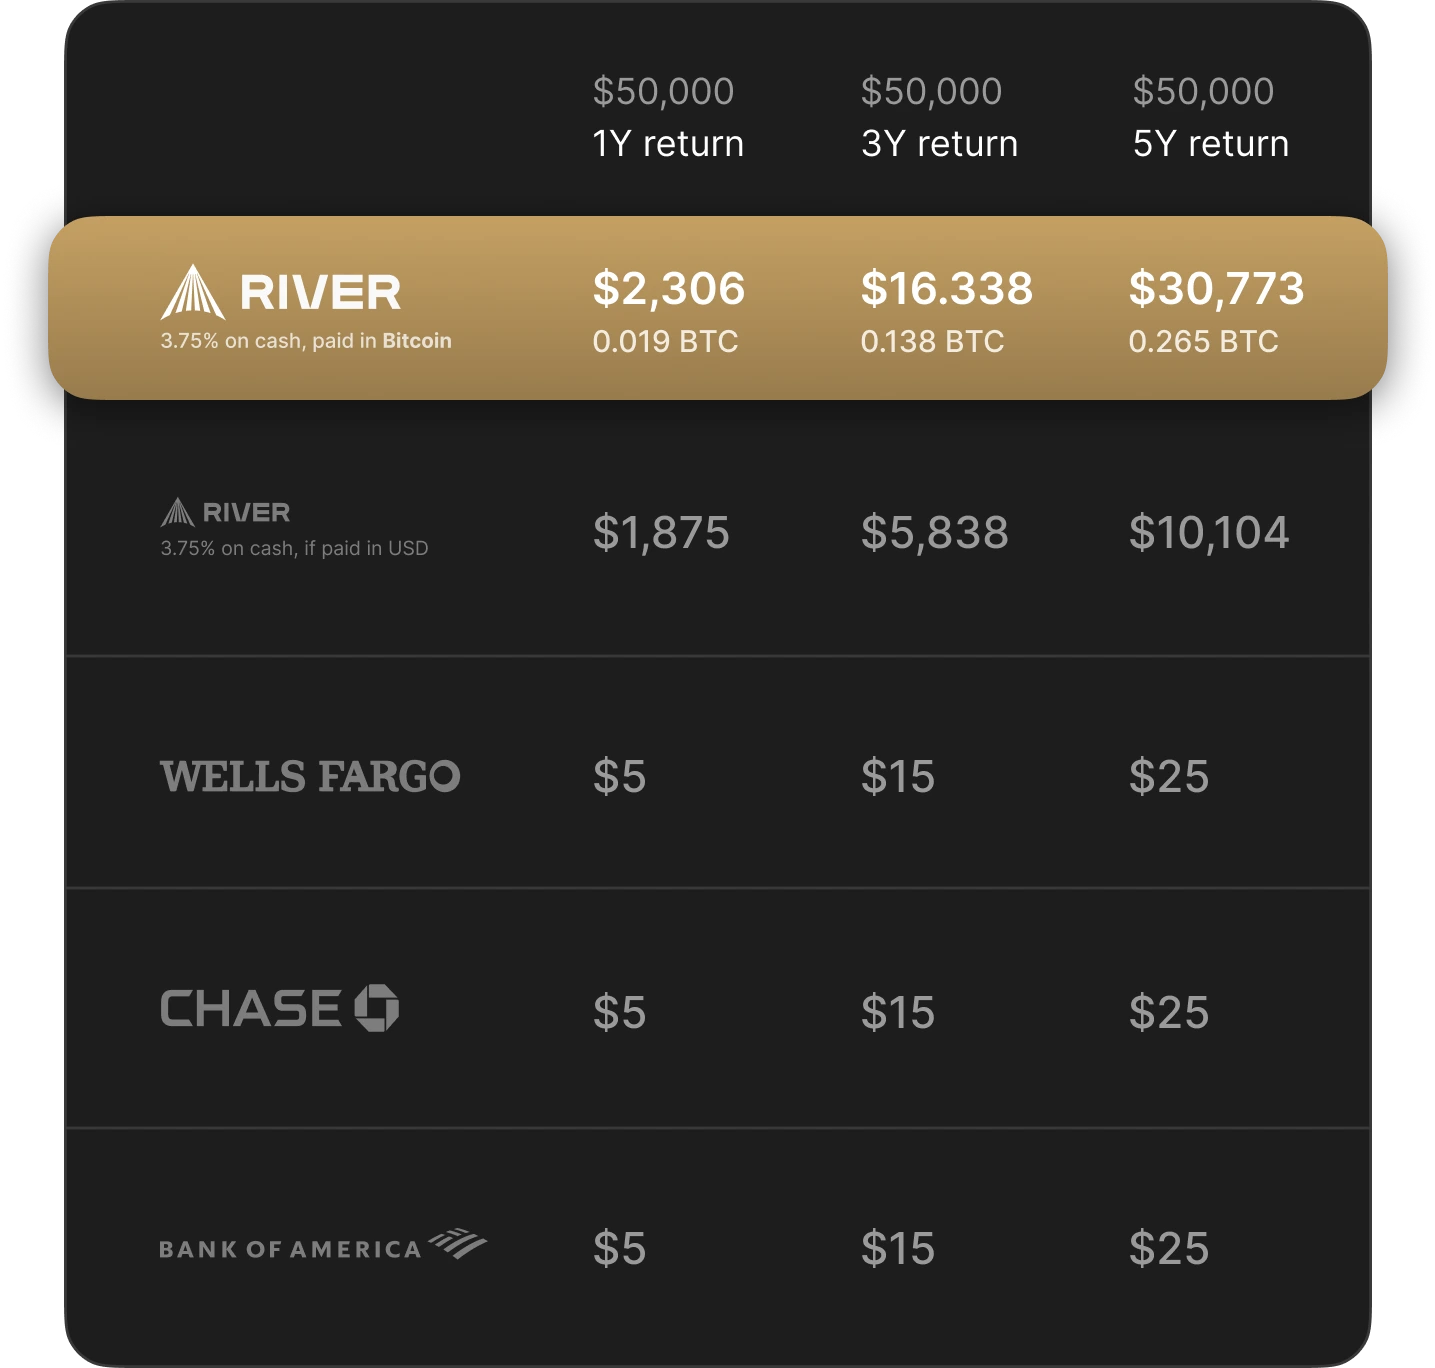Click the small gray River logo
This screenshot has height=1368, width=1435.
225,512
